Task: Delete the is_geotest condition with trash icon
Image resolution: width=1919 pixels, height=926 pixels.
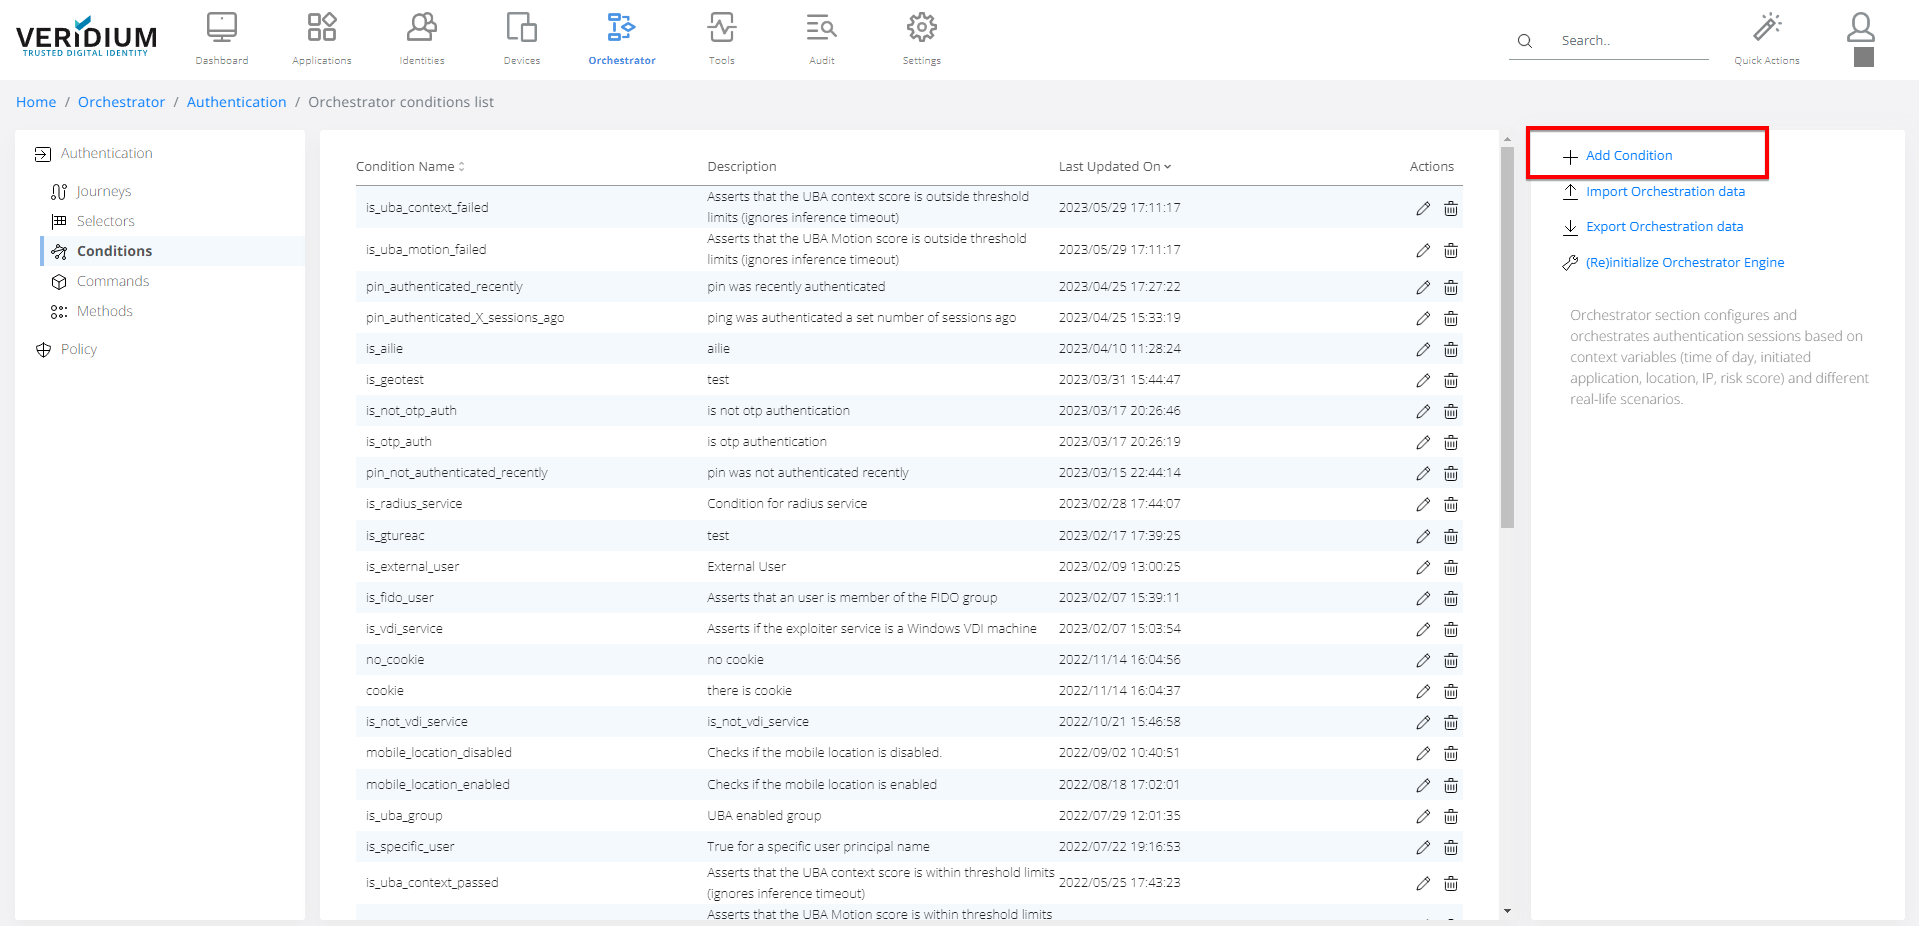Action: click(1450, 380)
